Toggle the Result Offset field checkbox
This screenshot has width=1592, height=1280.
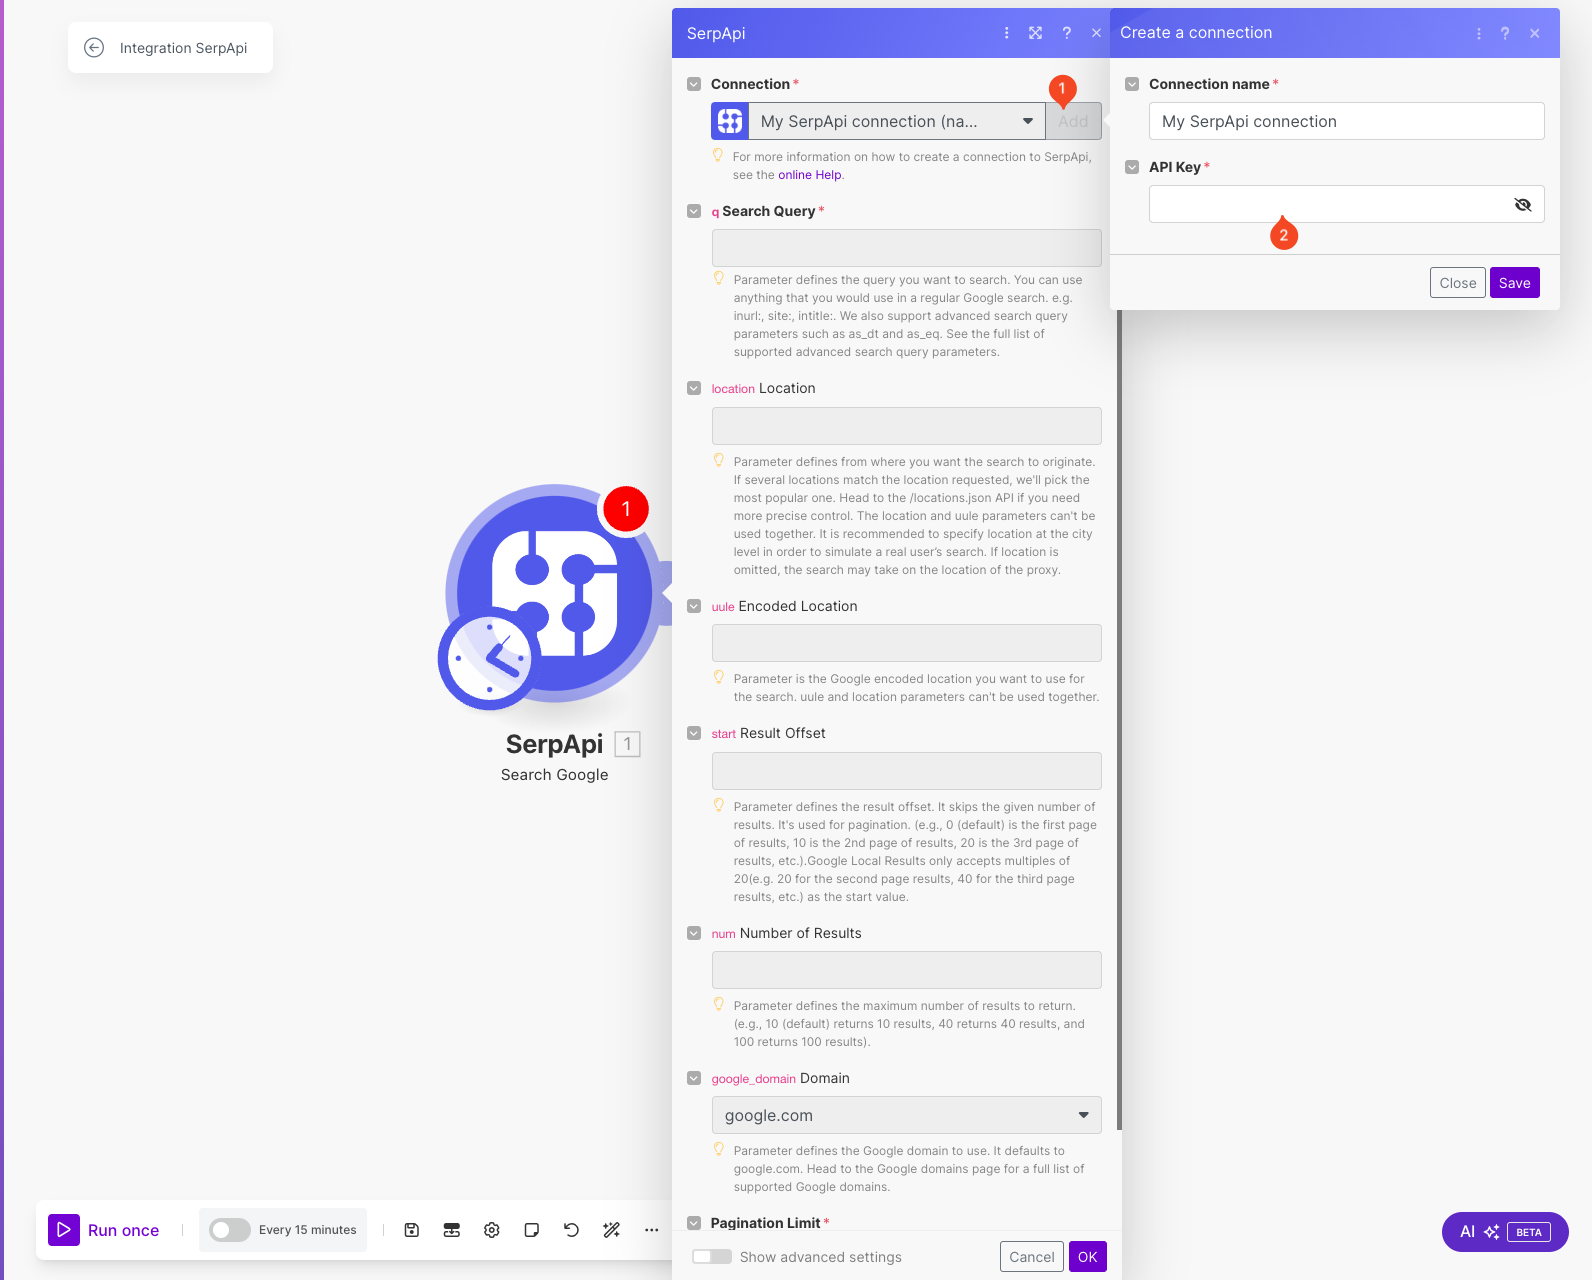(x=694, y=733)
